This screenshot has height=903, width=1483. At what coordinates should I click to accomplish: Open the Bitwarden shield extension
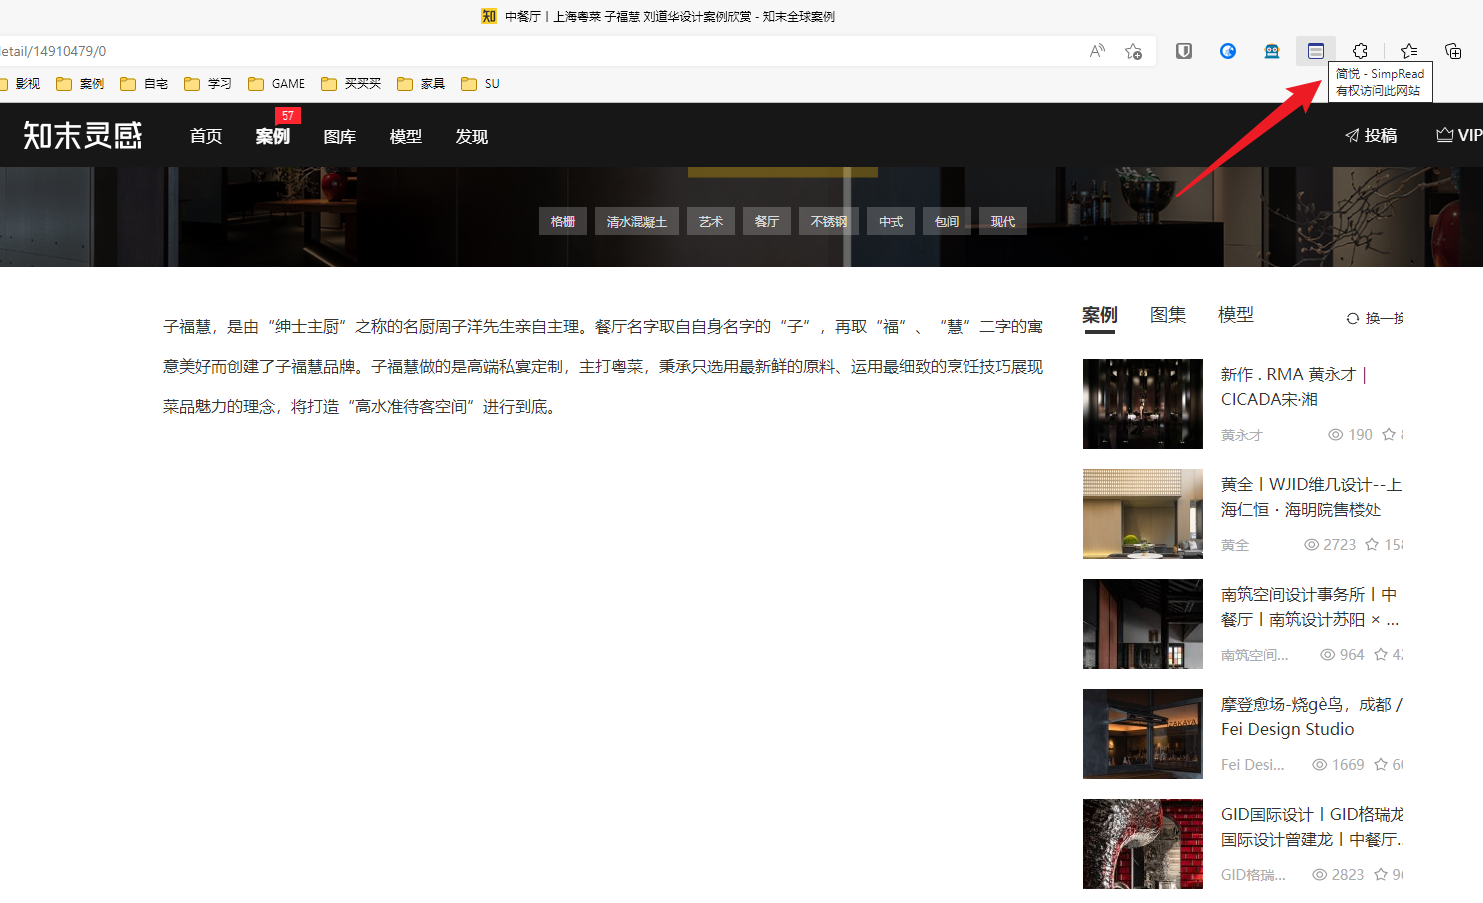(1184, 51)
